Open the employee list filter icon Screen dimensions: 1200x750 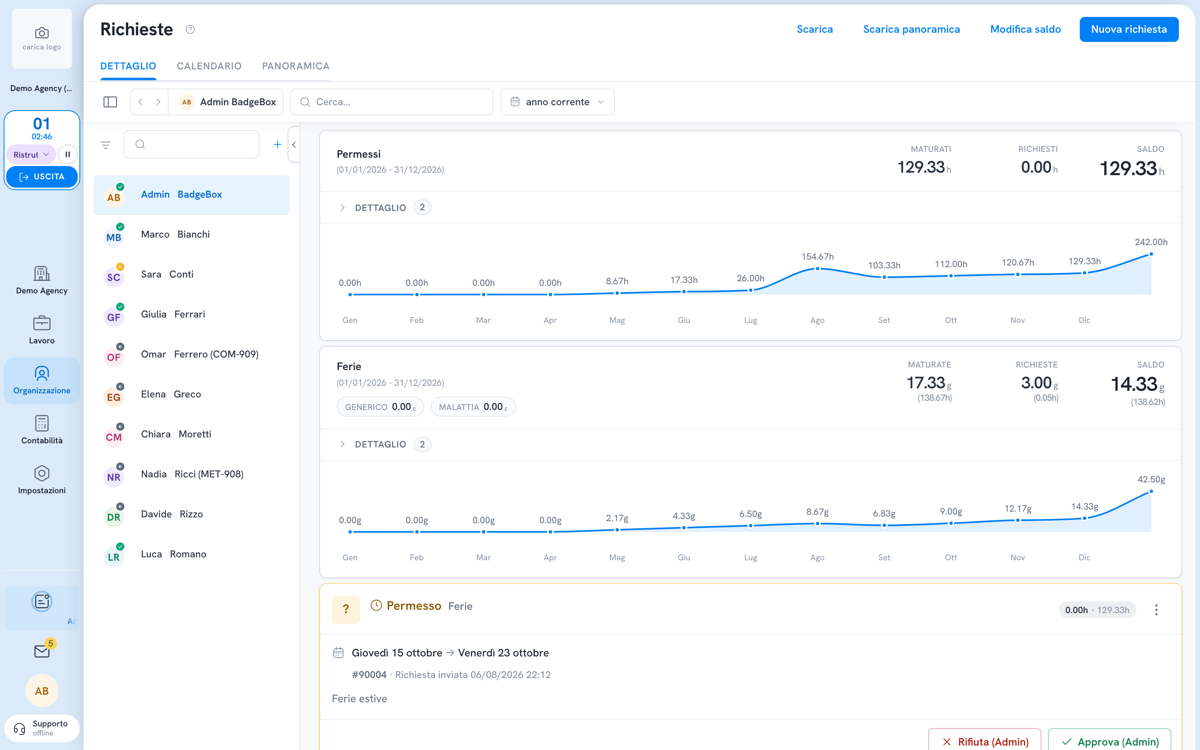[106, 145]
